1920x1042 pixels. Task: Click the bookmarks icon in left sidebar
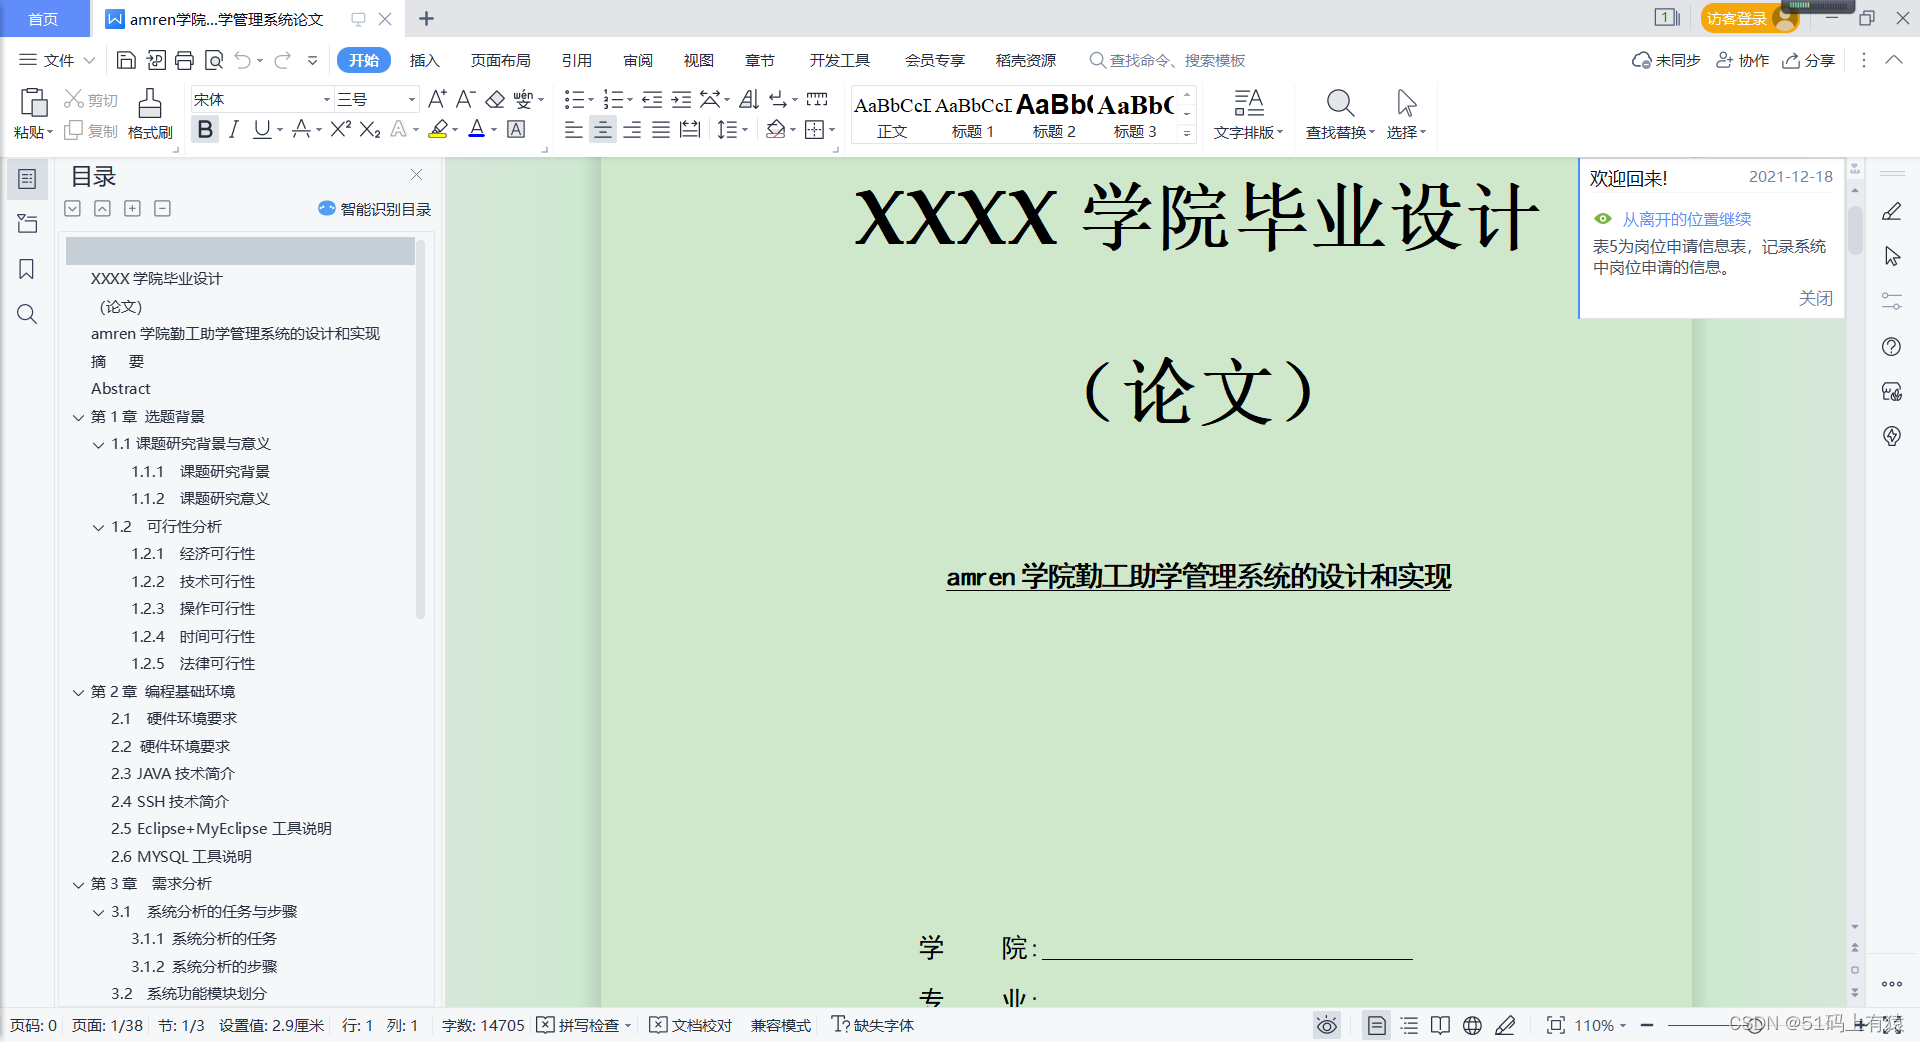[x=27, y=269]
